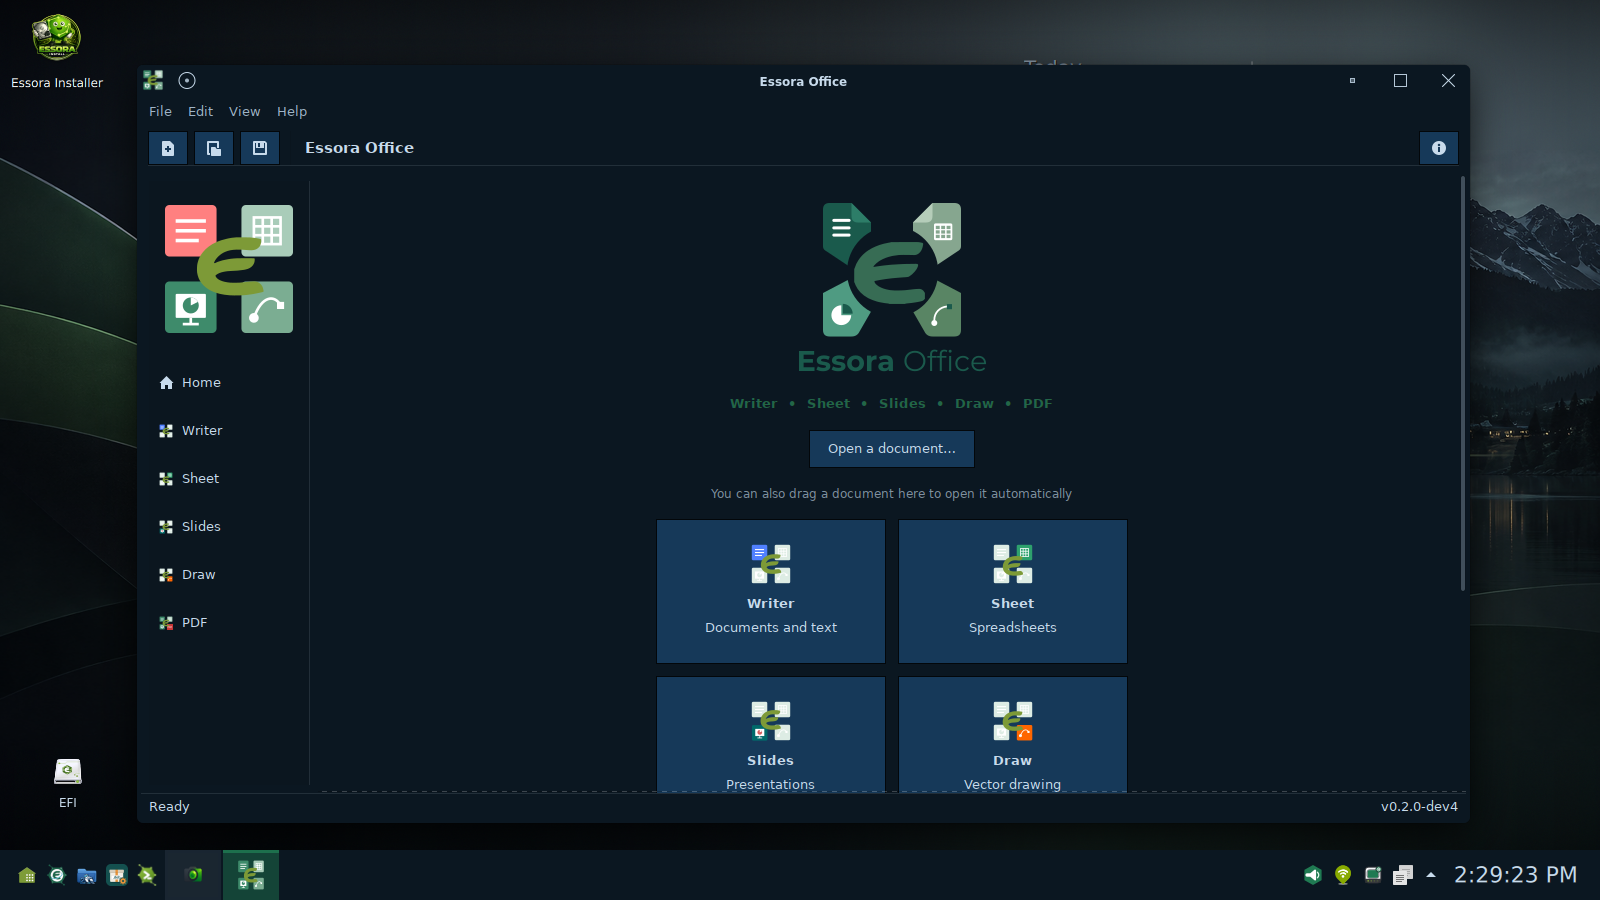
Task: Click the Essora Office window menu icon
Action: [153, 80]
